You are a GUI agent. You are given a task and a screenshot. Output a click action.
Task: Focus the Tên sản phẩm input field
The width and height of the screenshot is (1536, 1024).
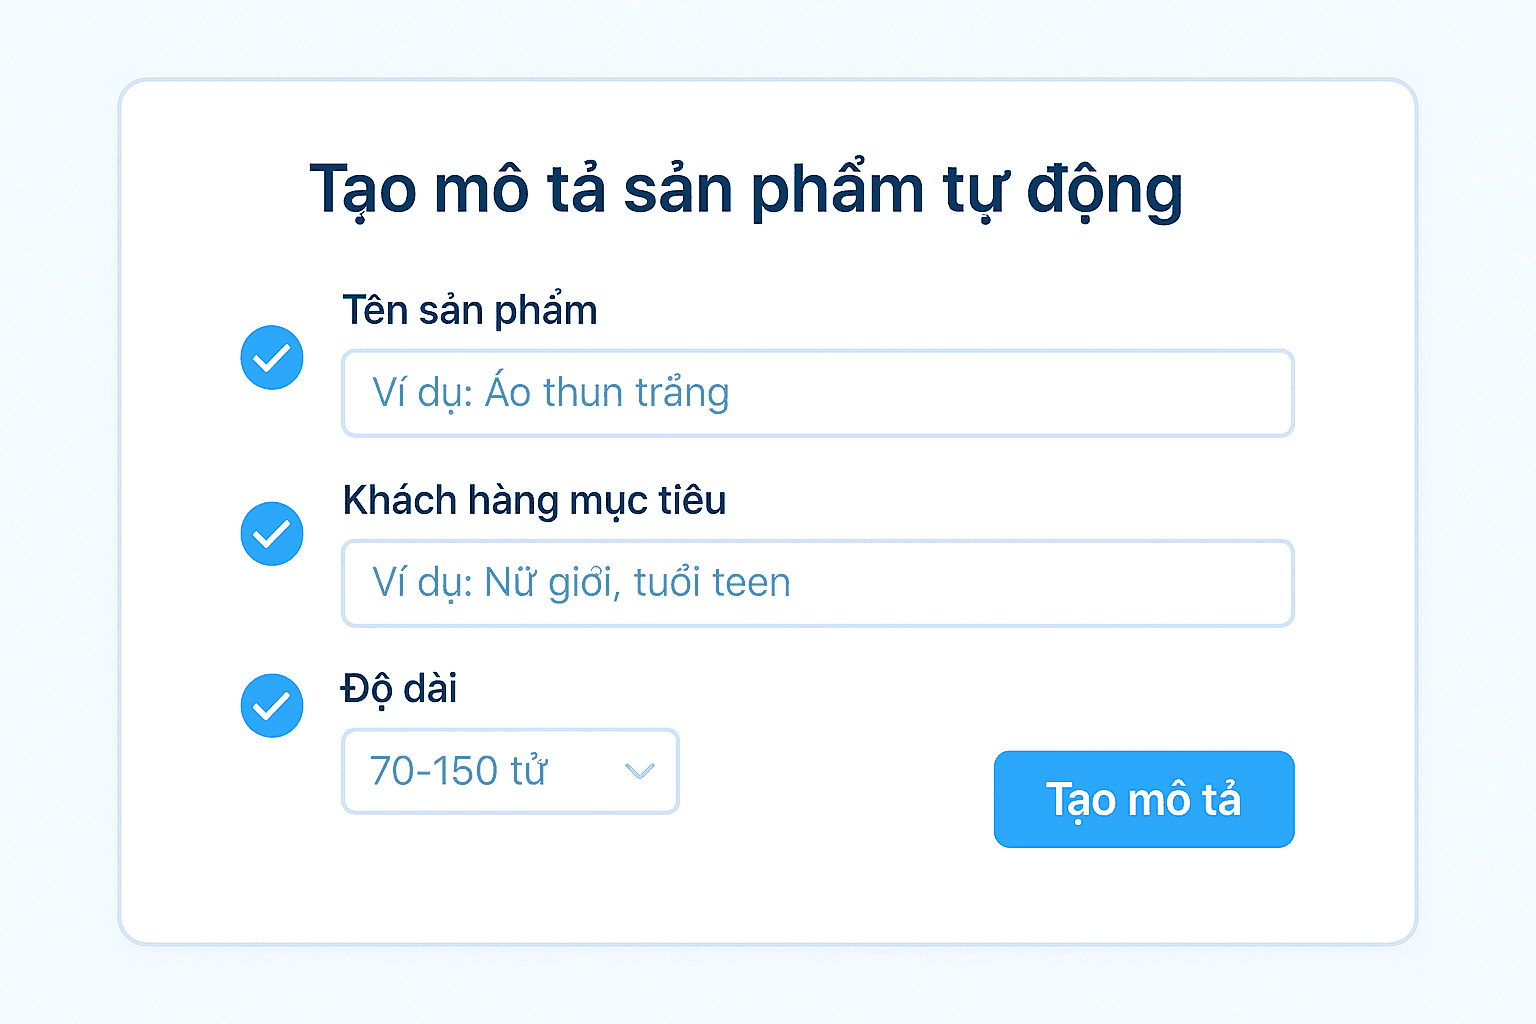tap(817, 393)
